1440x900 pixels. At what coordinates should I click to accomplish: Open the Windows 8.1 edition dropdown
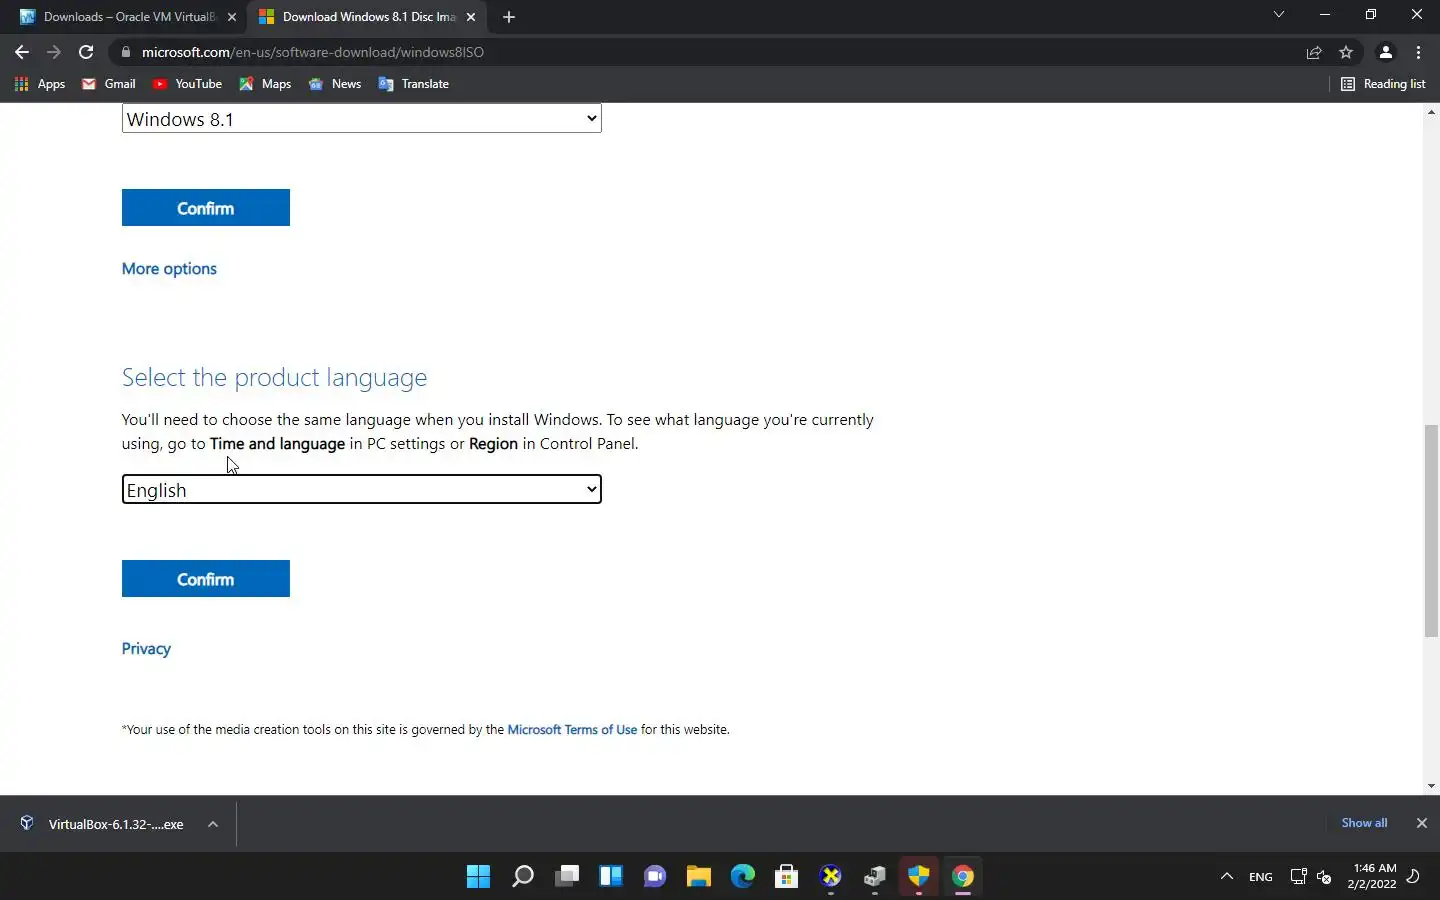(361, 119)
